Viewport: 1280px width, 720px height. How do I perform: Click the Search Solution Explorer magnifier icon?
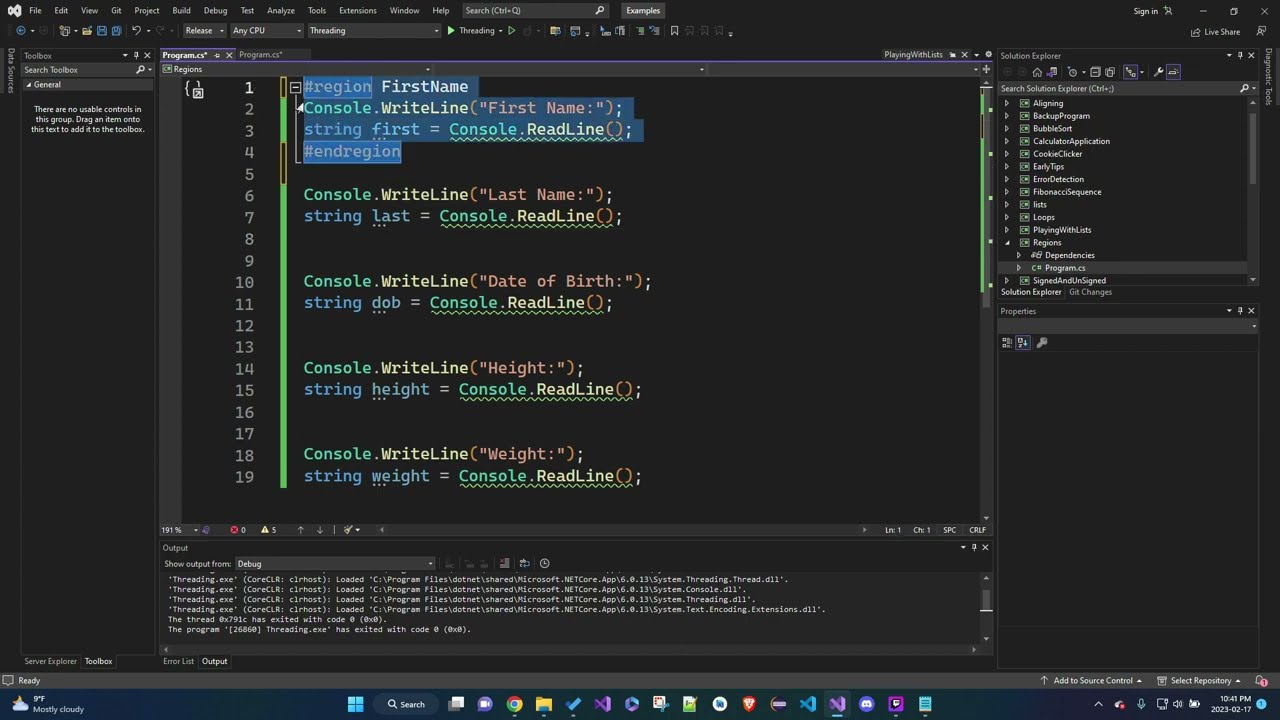[x=1244, y=88]
